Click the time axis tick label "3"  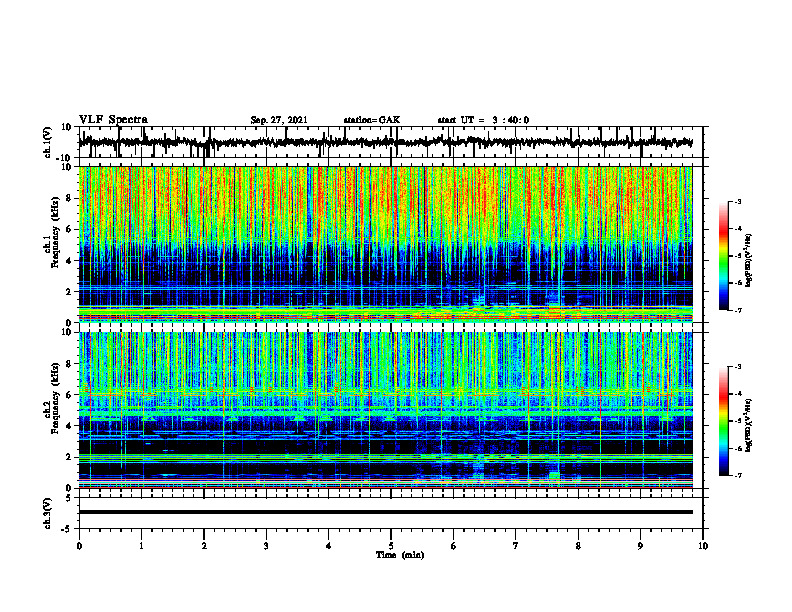(x=266, y=546)
